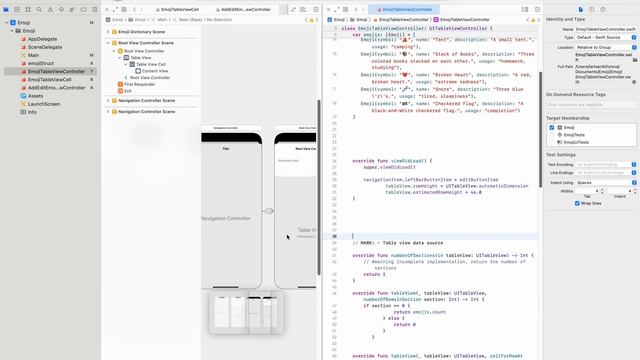Click the warning icon in code editor jump bar
The height and width of the screenshot is (360, 640).
[x=533, y=20]
